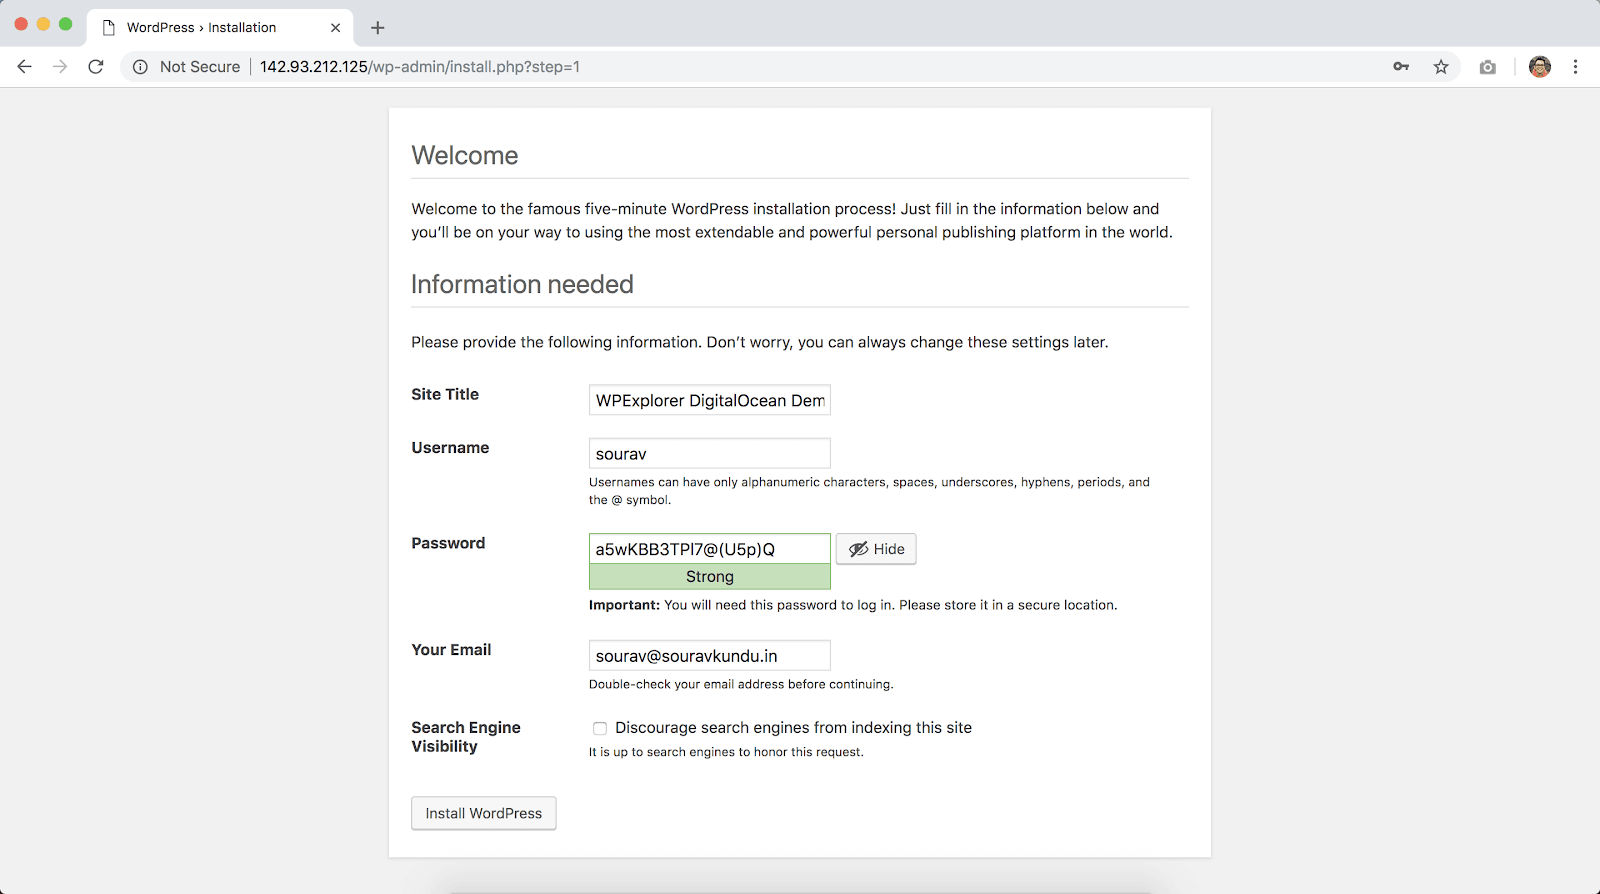Click the camera extension icon
The image size is (1600, 894).
click(1488, 67)
